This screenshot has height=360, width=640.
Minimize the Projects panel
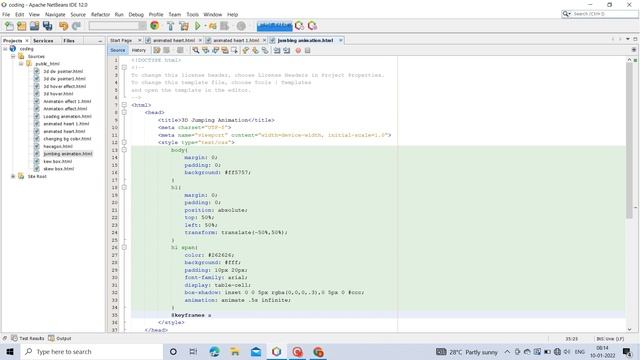coord(100,41)
